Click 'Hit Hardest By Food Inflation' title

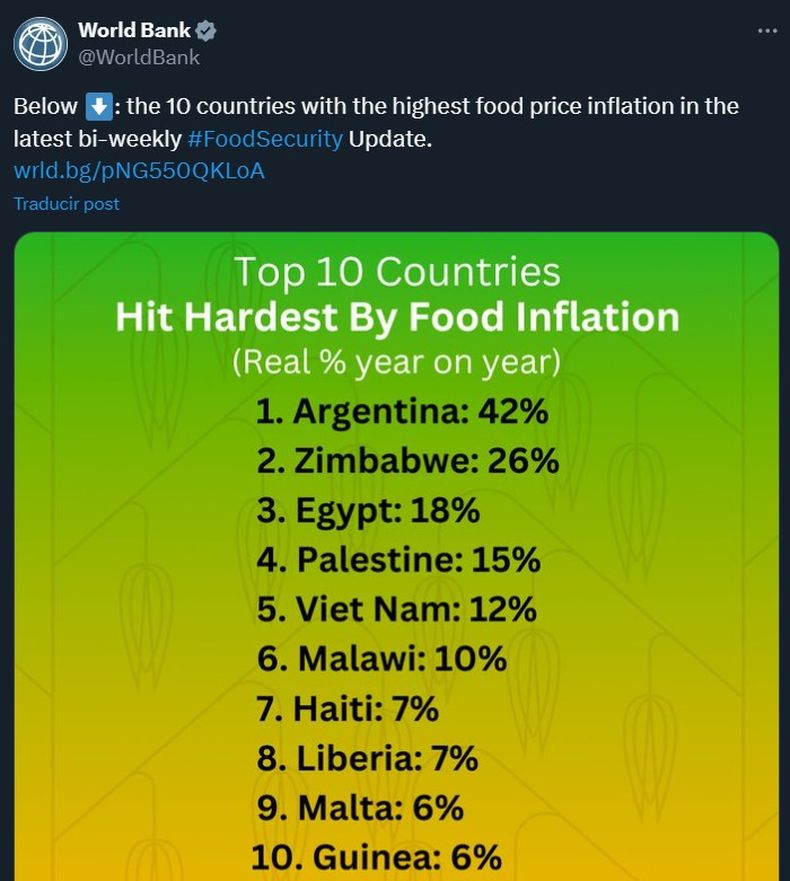[x=397, y=317]
